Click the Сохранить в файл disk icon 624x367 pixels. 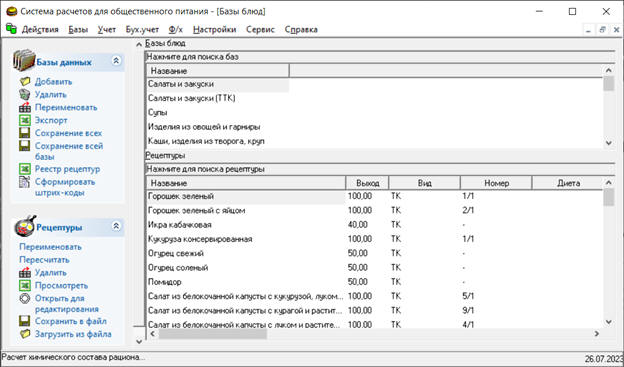pyautogui.click(x=25, y=321)
